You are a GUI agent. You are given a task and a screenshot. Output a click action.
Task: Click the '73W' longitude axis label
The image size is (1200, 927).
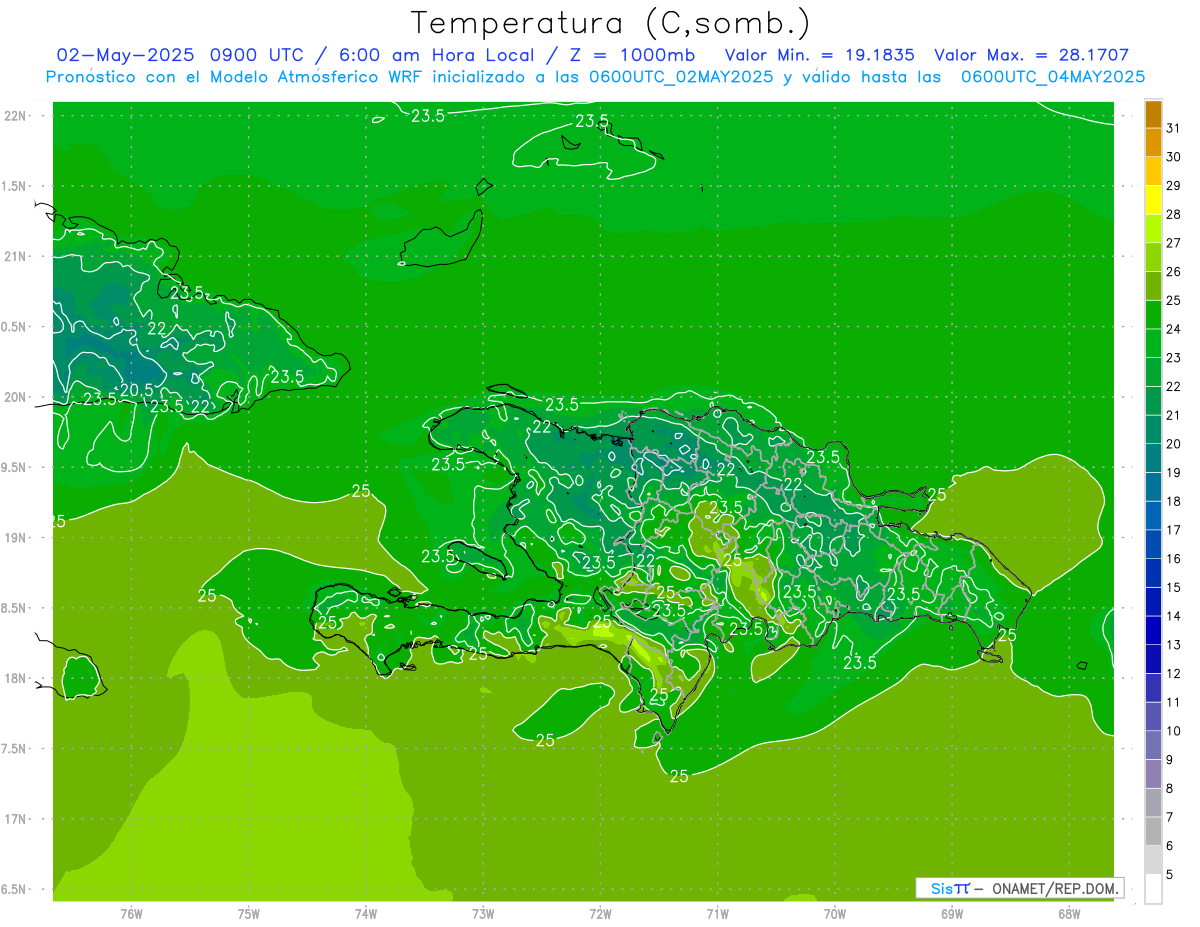(x=483, y=913)
